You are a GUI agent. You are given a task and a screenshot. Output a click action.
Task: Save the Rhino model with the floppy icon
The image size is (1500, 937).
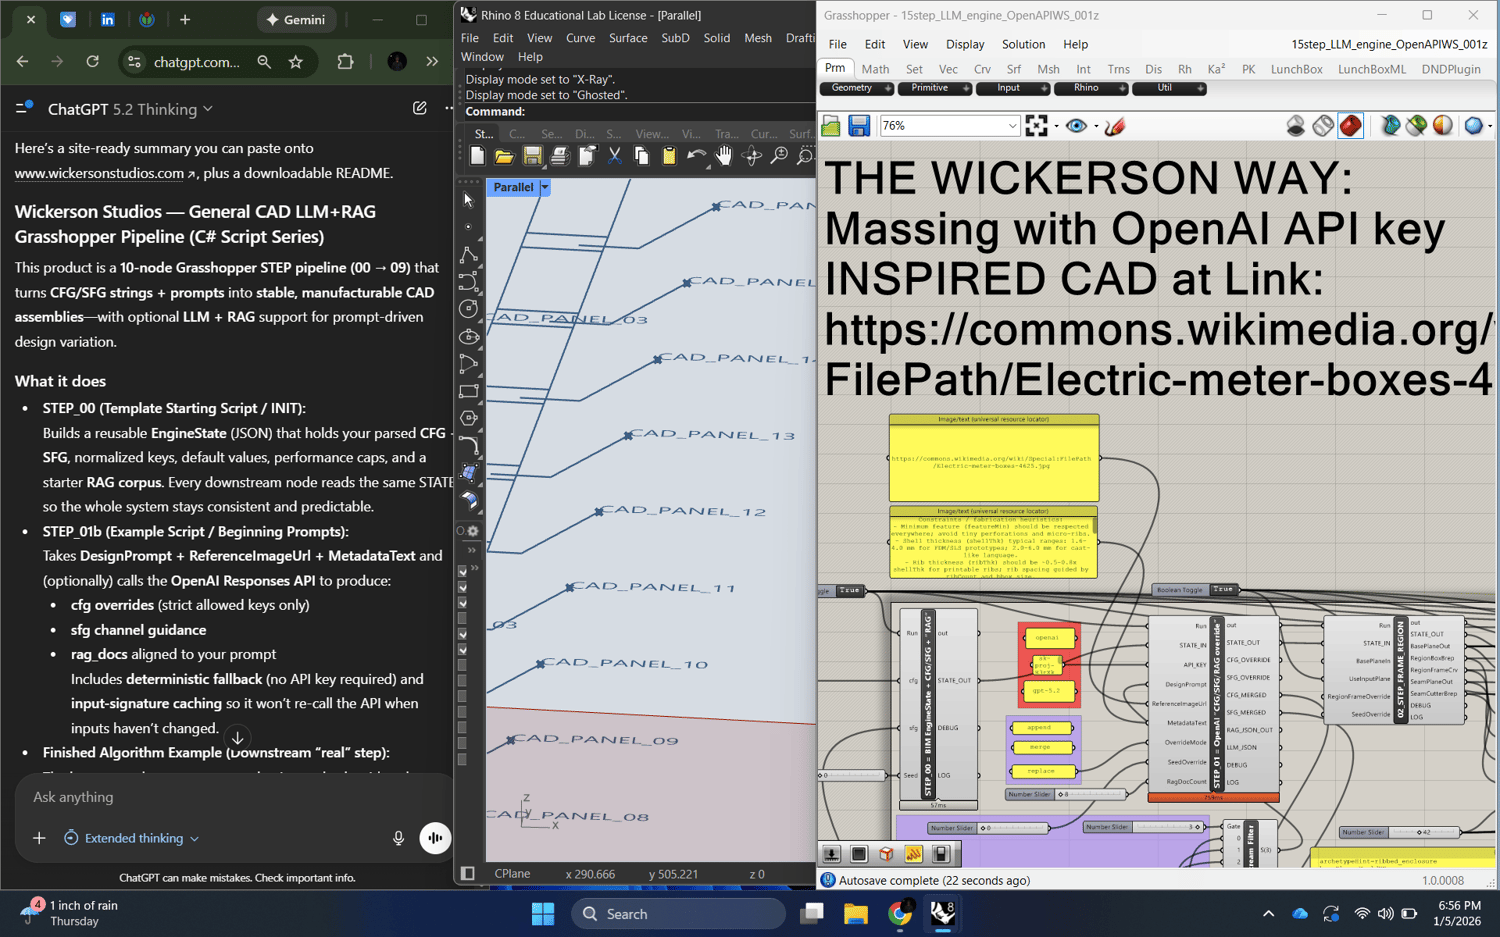(532, 156)
